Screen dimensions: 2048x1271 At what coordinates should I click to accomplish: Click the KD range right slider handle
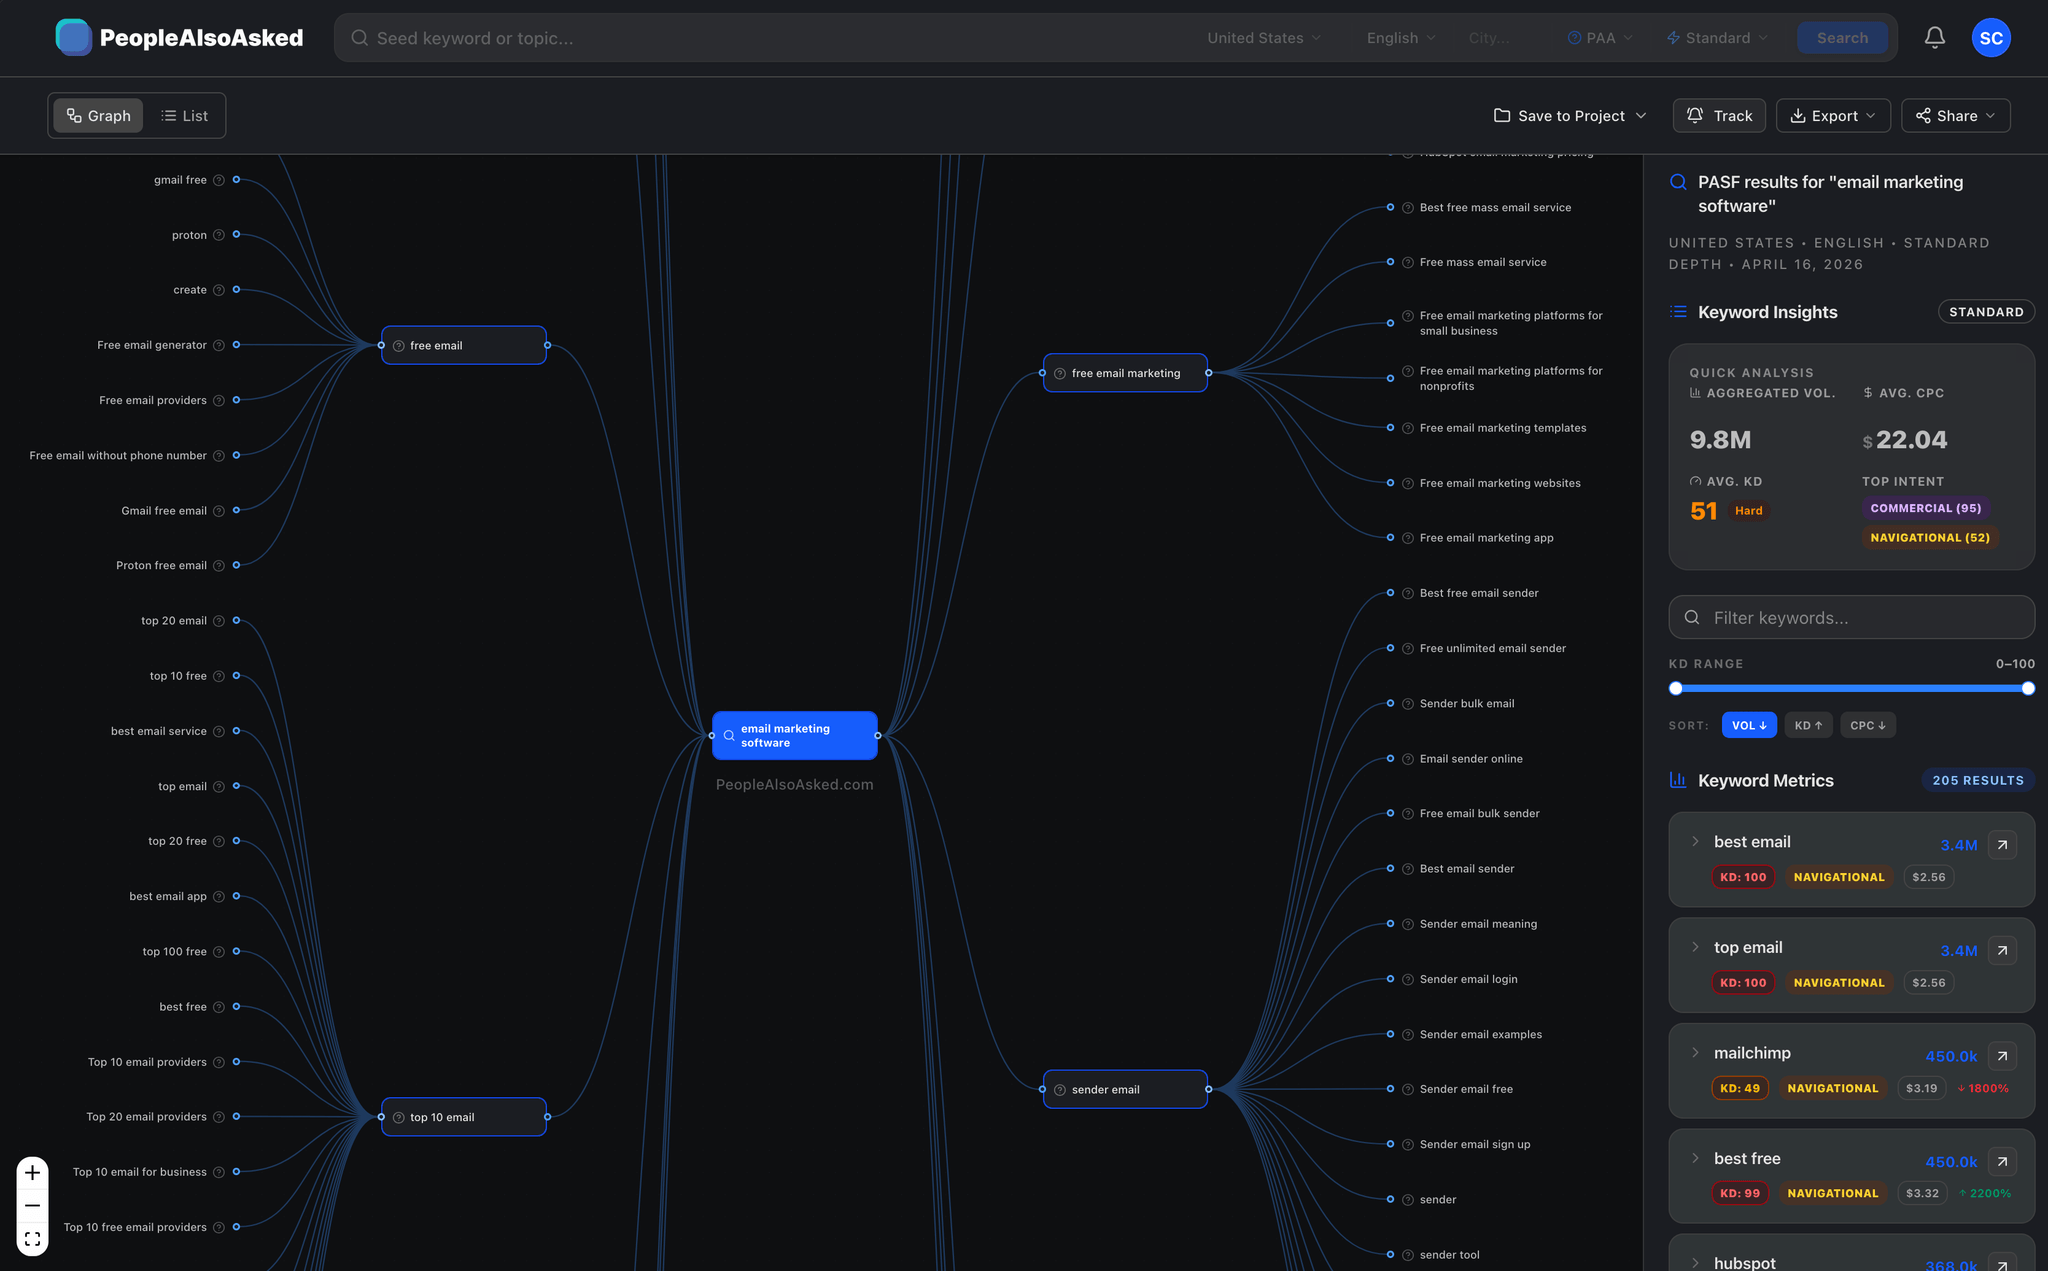click(2028, 688)
